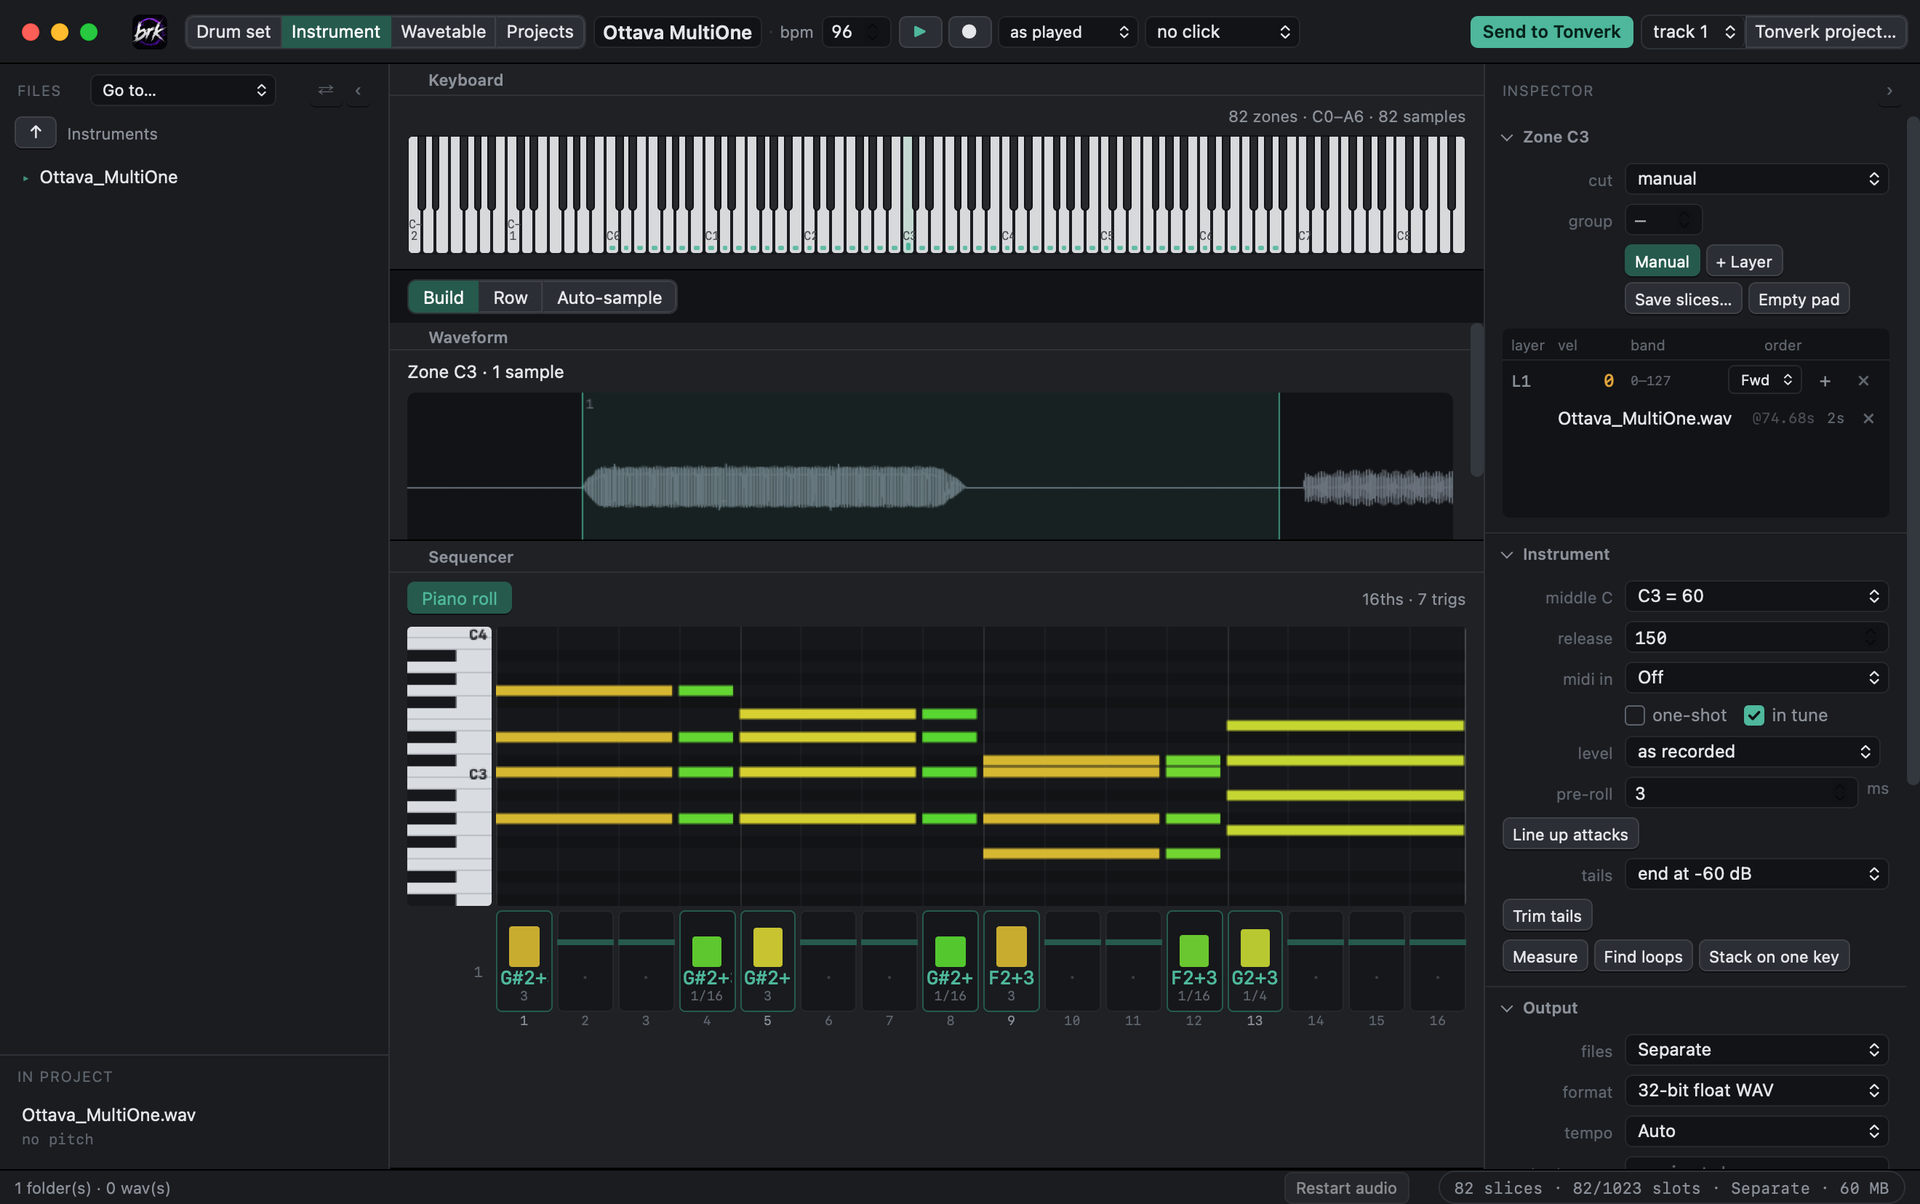Expand the Ottava_MultiOne folder tree item
This screenshot has height=1204, width=1920.
(25, 178)
